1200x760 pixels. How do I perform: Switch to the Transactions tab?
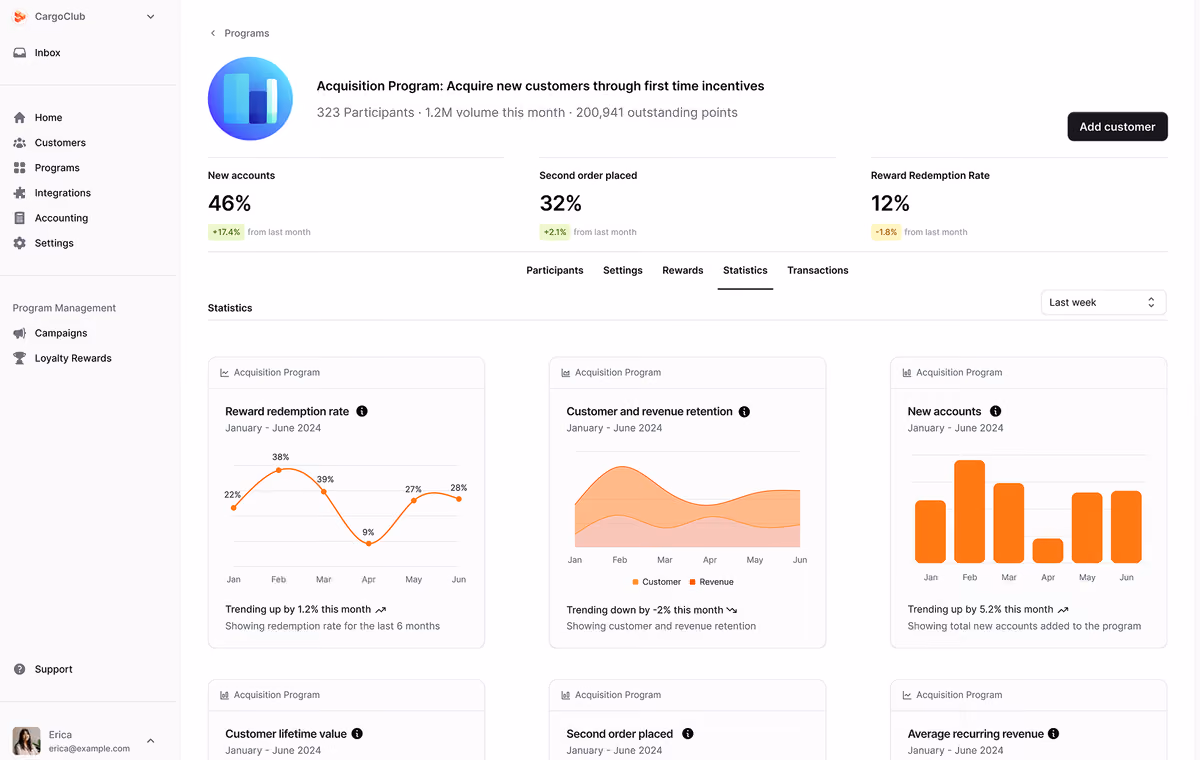coord(818,270)
